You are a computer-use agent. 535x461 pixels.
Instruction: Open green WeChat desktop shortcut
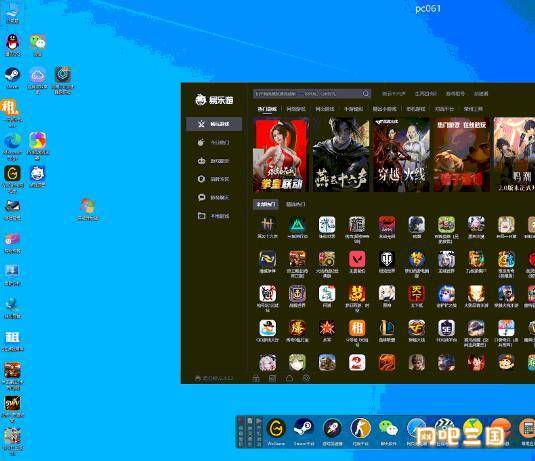coord(38,45)
